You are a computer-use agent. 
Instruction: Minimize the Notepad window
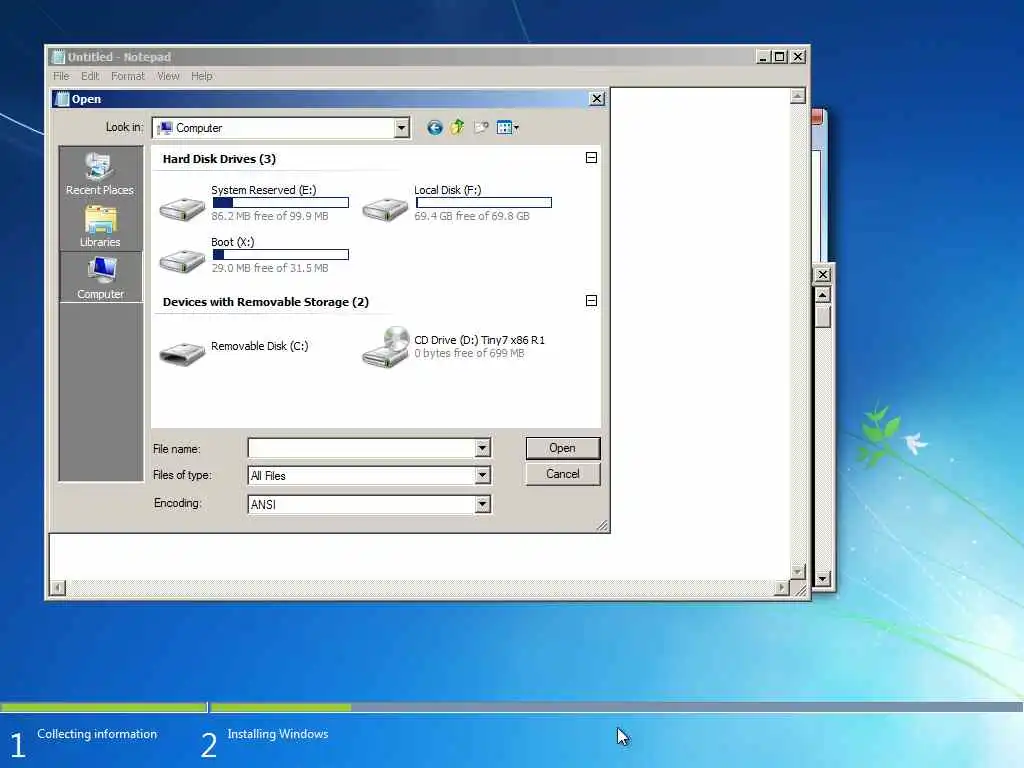763,57
